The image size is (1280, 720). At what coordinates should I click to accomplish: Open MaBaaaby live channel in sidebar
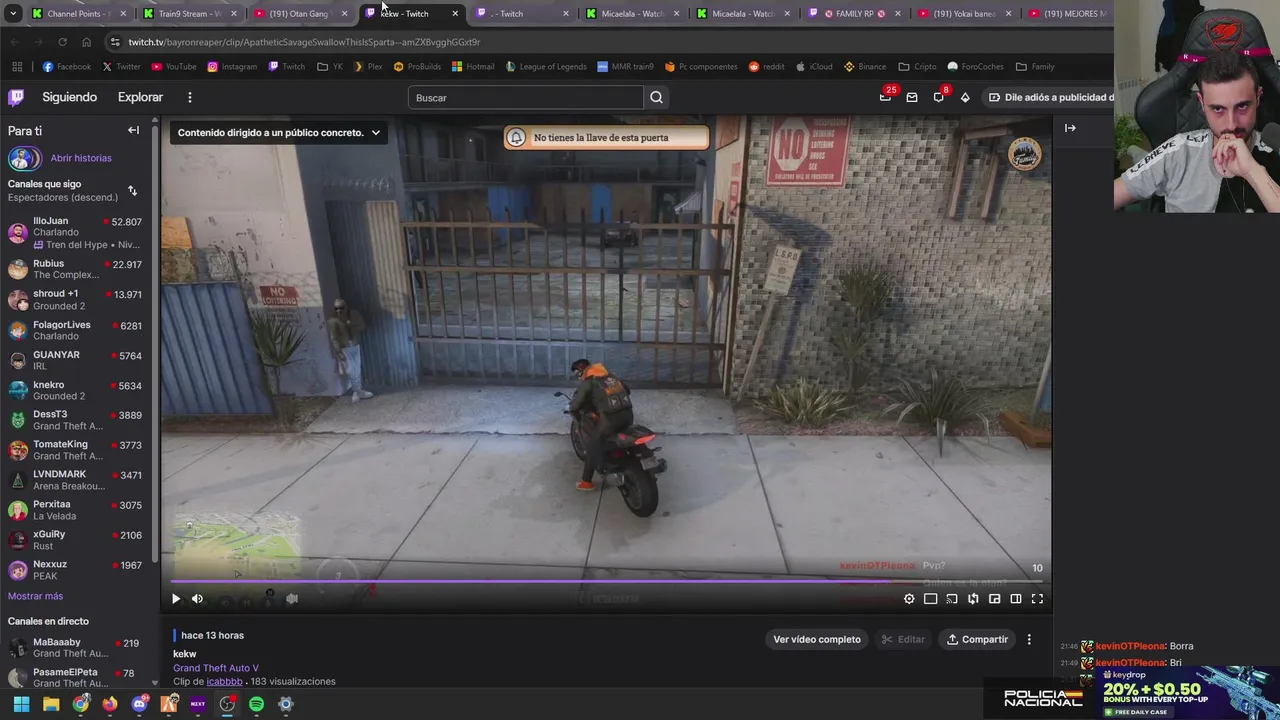coord(75,648)
